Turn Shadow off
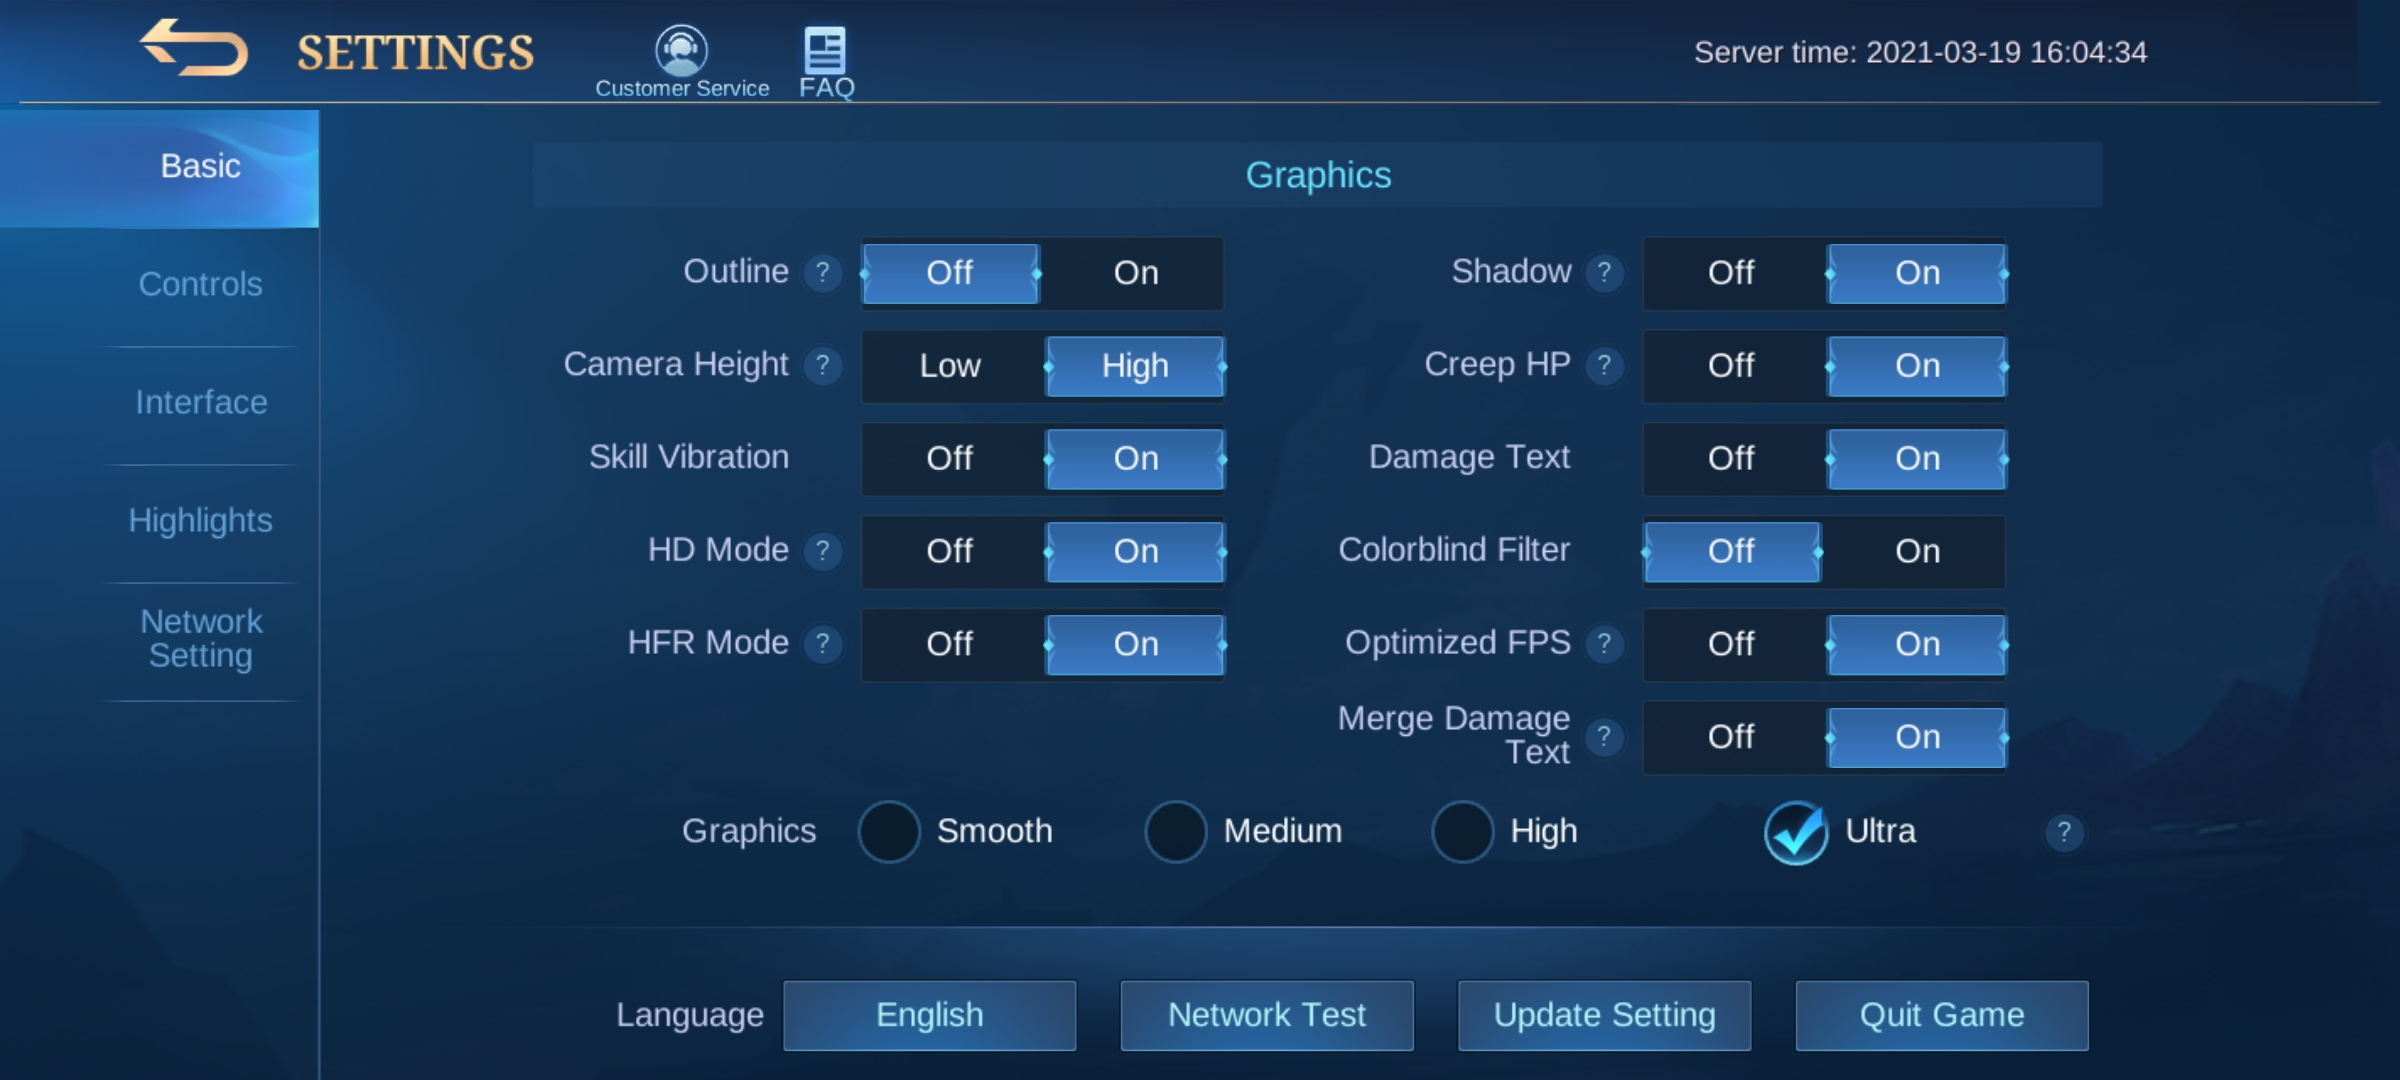The height and width of the screenshot is (1080, 2400). 1731,273
